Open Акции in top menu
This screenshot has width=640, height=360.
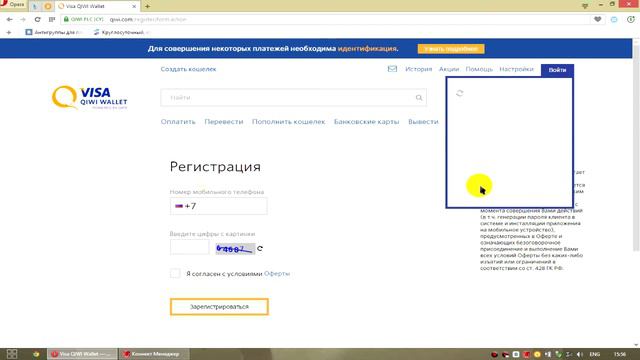click(449, 69)
